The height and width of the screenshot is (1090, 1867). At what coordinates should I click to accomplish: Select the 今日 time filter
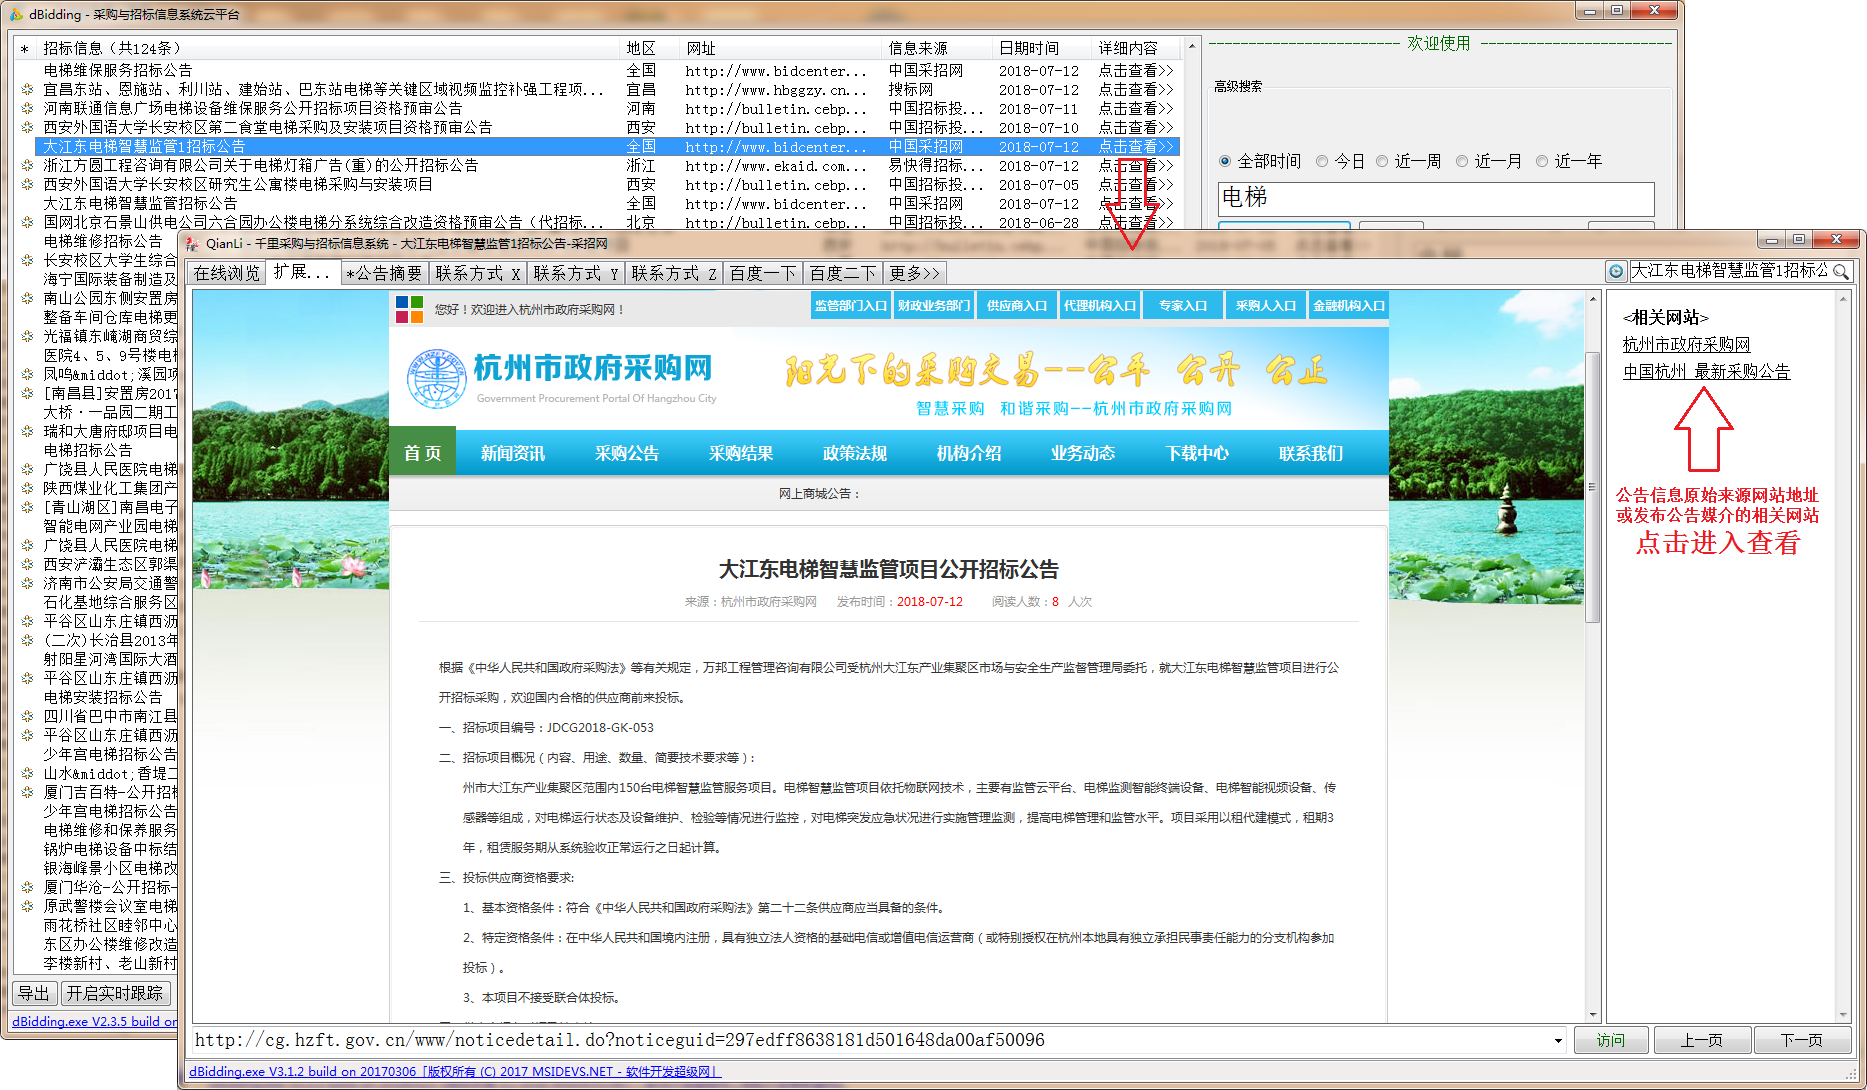pyautogui.click(x=1322, y=162)
